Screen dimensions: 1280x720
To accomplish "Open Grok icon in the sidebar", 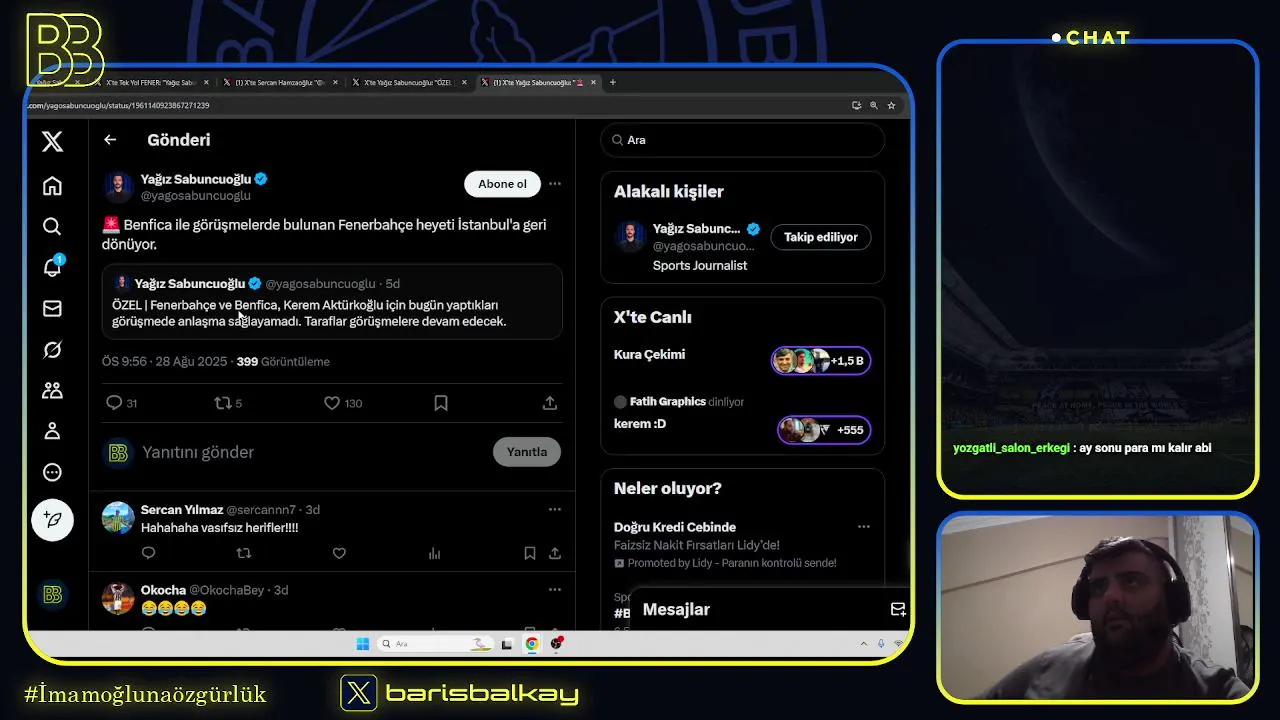I will pyautogui.click(x=52, y=349).
